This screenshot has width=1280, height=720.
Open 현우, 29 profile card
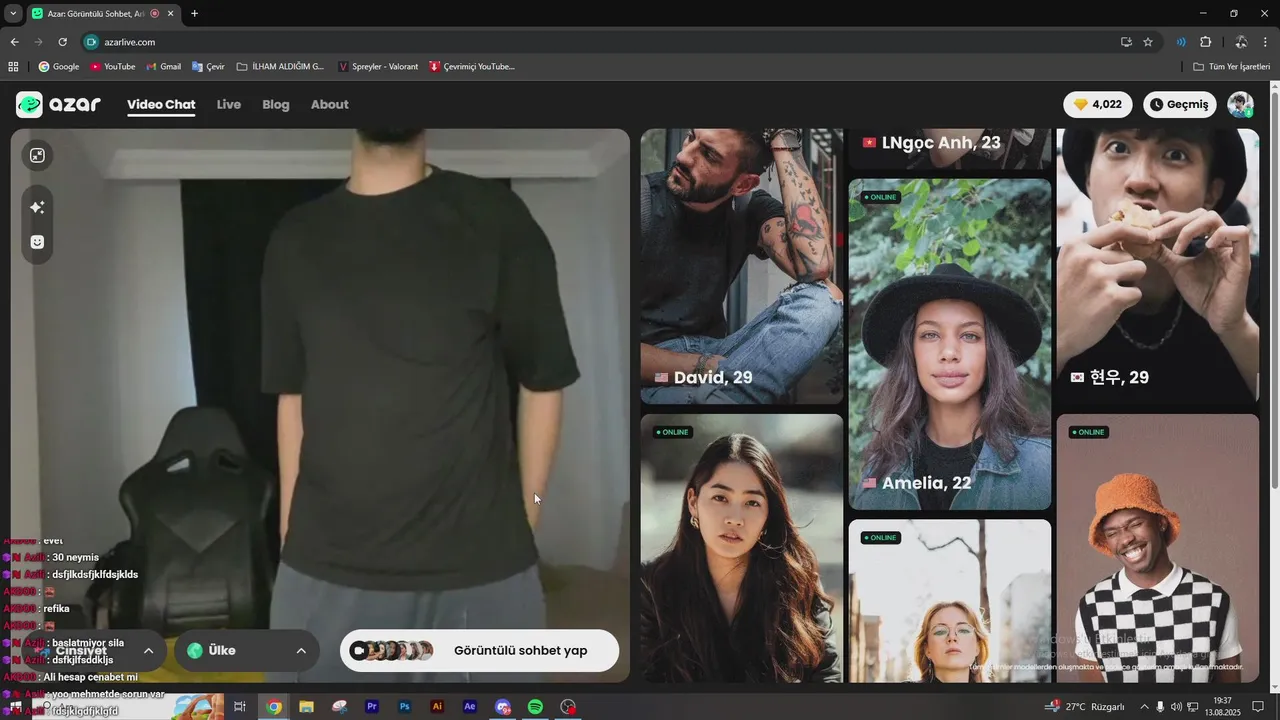(1158, 266)
